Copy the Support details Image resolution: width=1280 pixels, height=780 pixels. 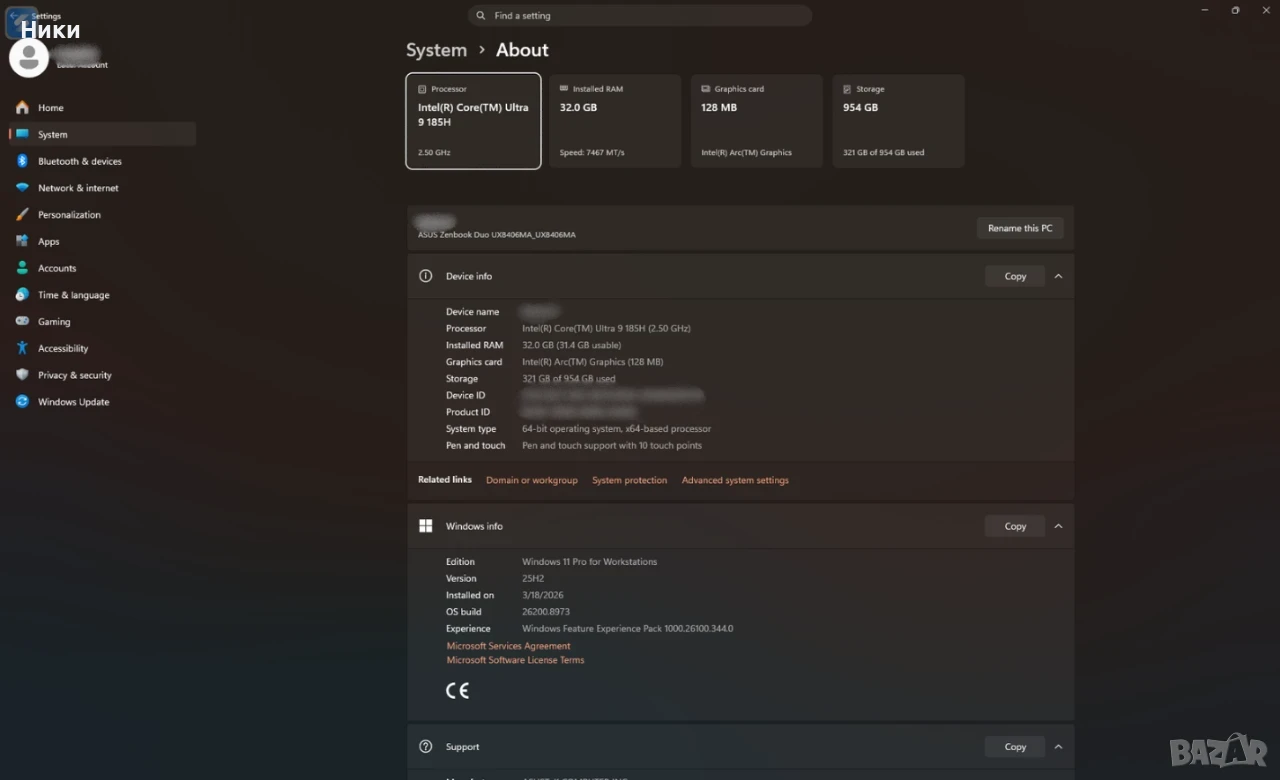1015,747
